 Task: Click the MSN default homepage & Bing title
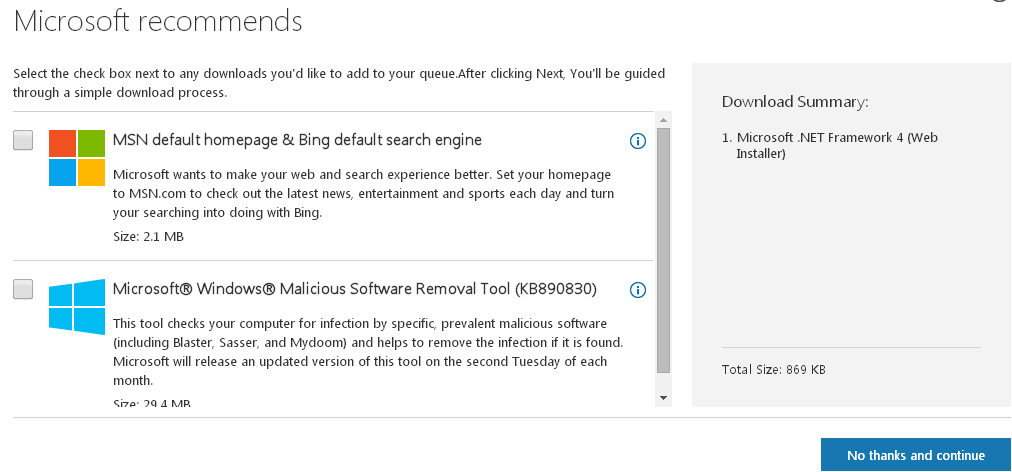coord(298,139)
